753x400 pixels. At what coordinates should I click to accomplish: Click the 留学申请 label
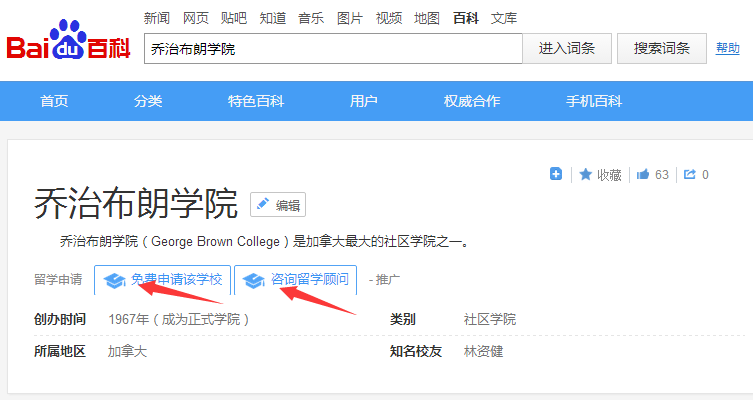[58, 279]
